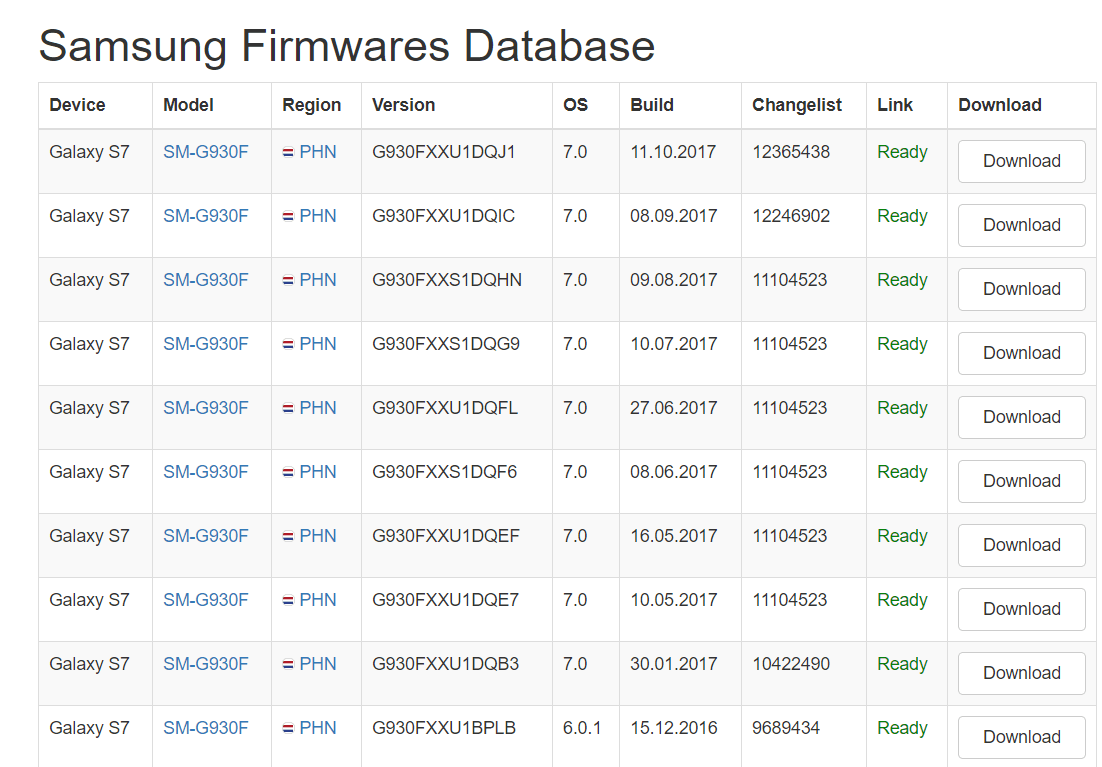Open PHN region link for G930FXXU1DQIC
The width and height of the screenshot is (1102, 767).
[317, 216]
